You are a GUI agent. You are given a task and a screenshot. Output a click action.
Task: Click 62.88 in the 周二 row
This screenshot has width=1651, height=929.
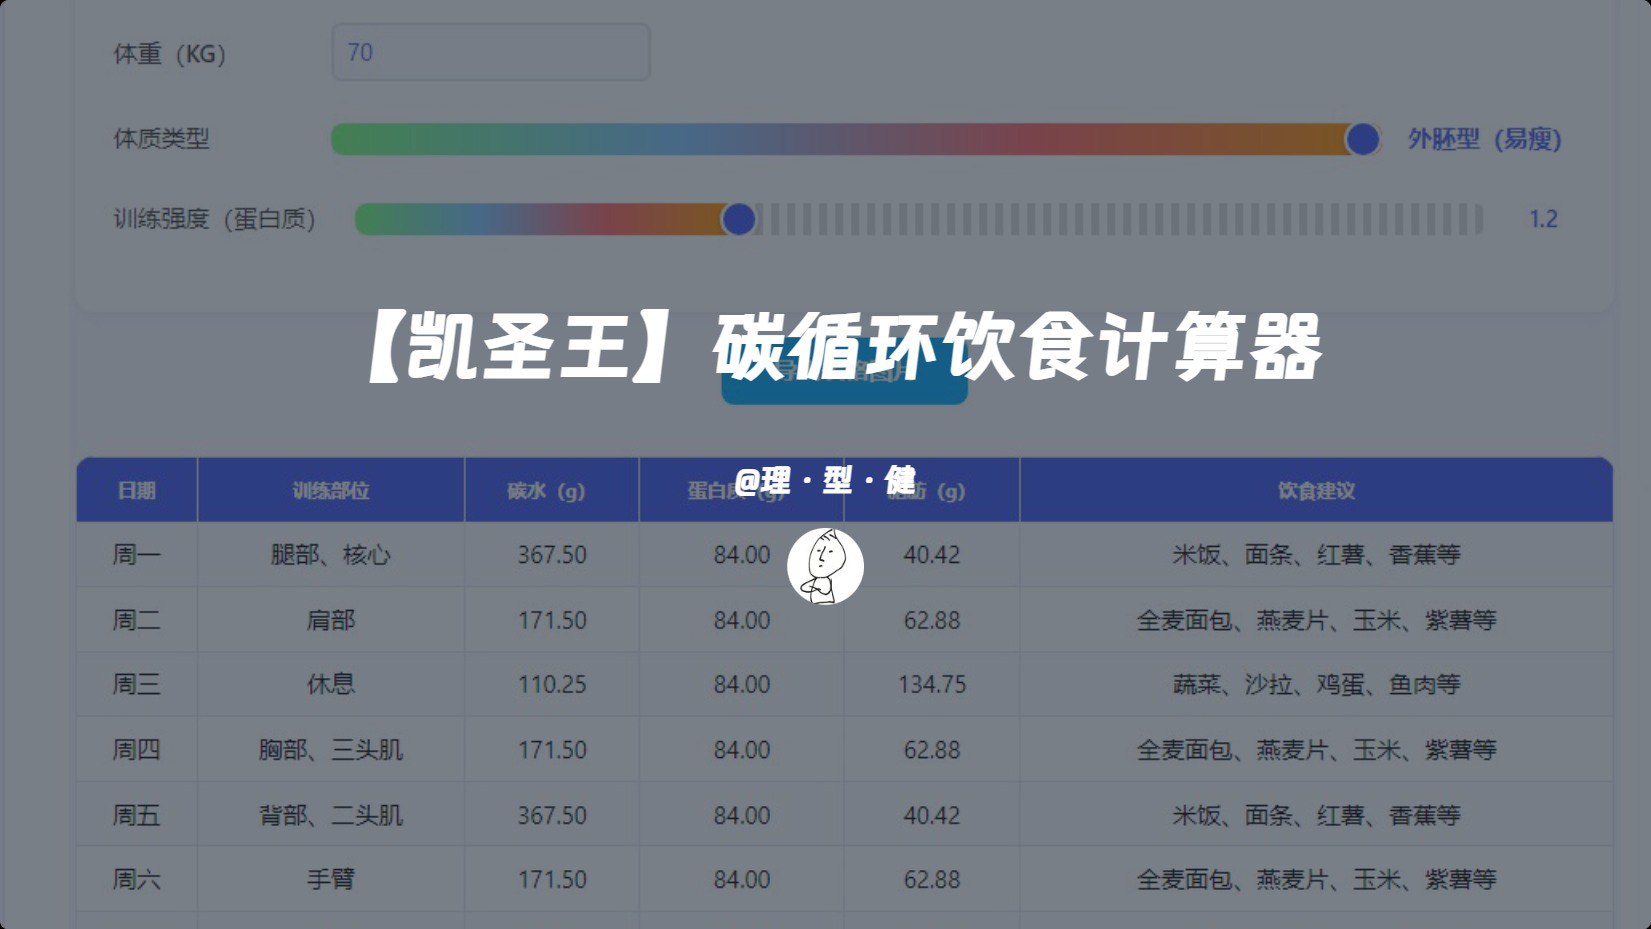[x=932, y=620]
